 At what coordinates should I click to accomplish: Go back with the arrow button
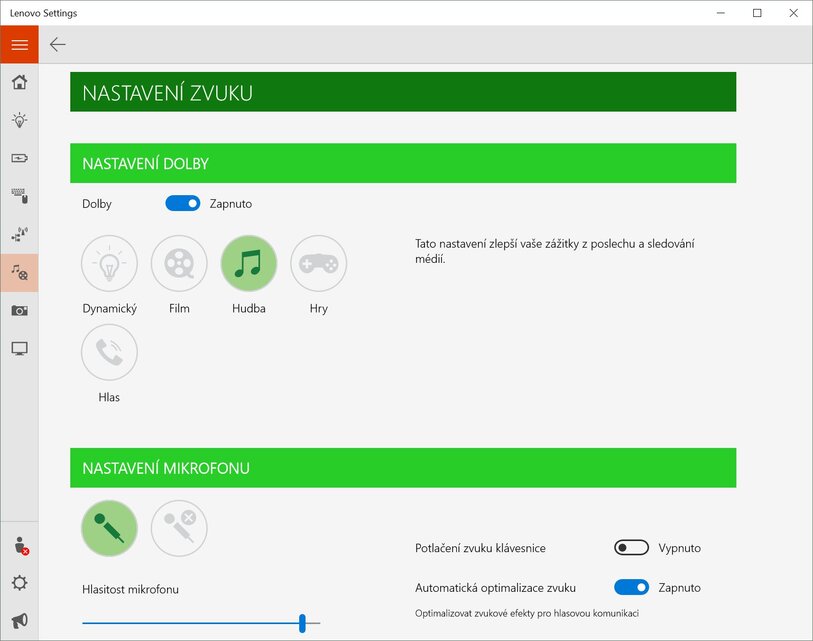tap(58, 44)
